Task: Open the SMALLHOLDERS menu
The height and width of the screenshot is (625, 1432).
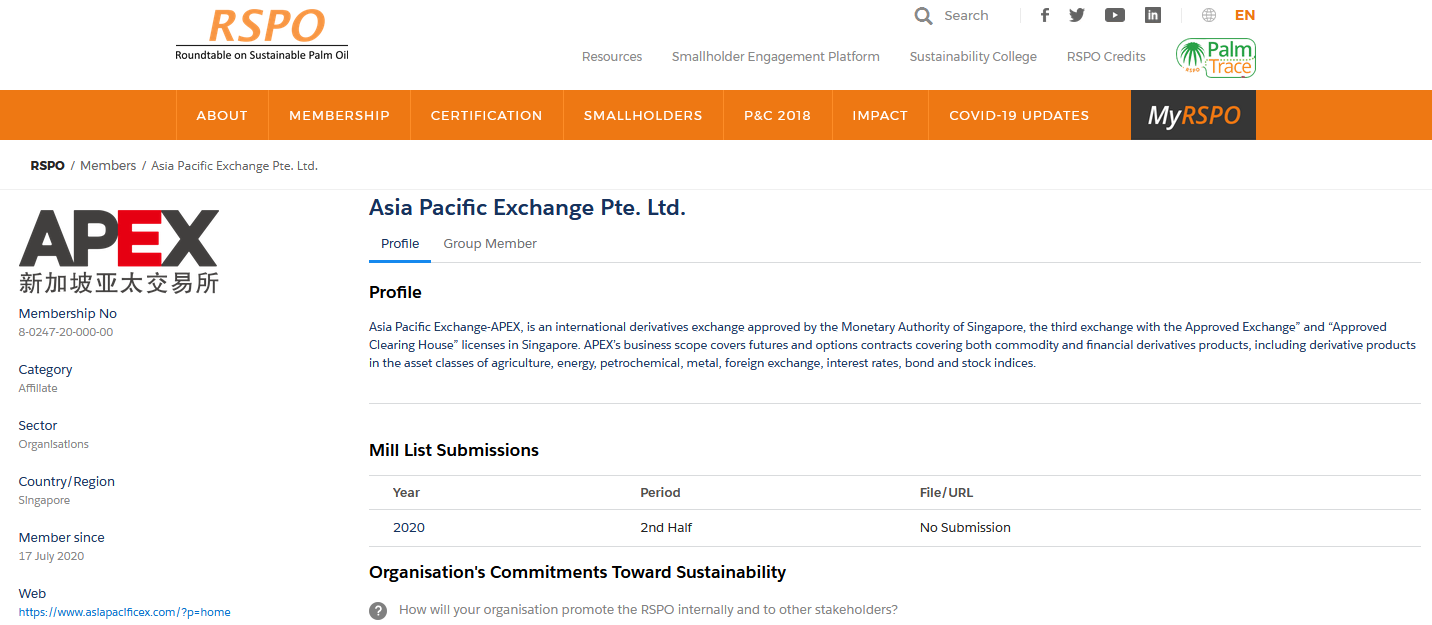Action: [643, 115]
